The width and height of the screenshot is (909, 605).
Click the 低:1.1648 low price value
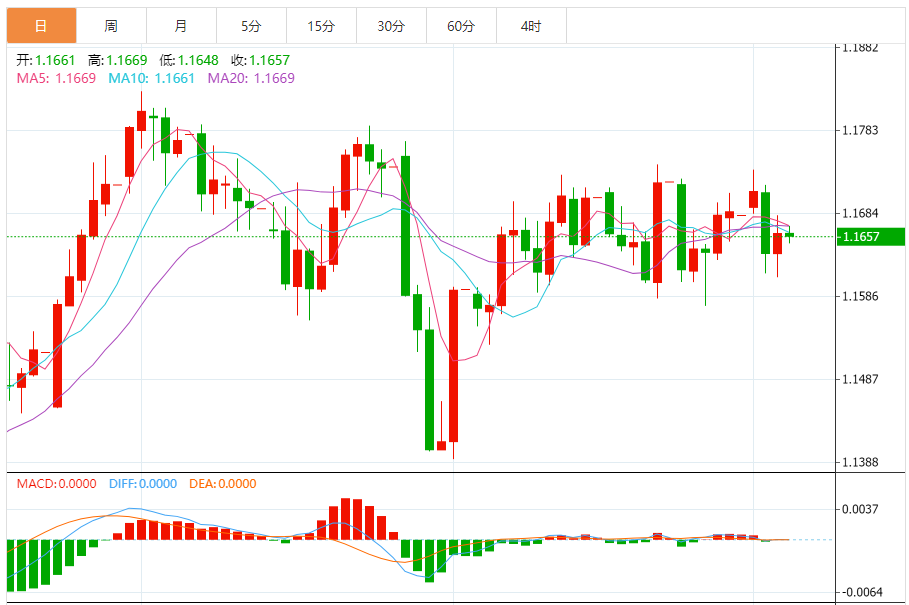[x=189, y=60]
